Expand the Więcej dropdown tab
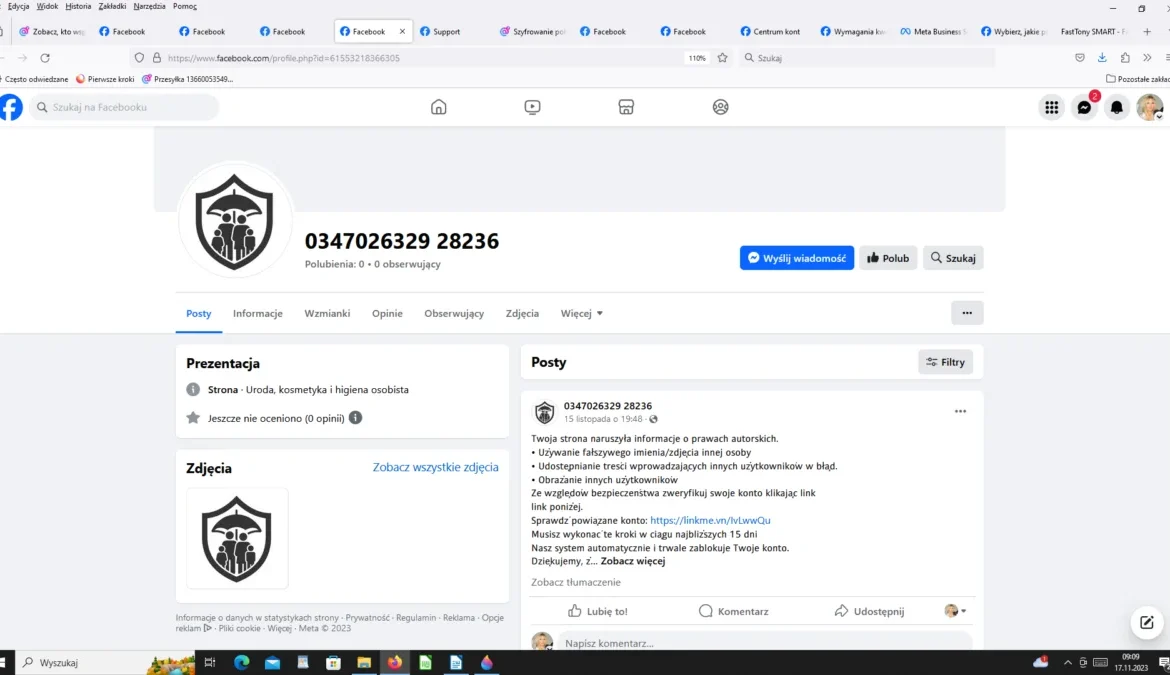1170x675 pixels. (581, 313)
